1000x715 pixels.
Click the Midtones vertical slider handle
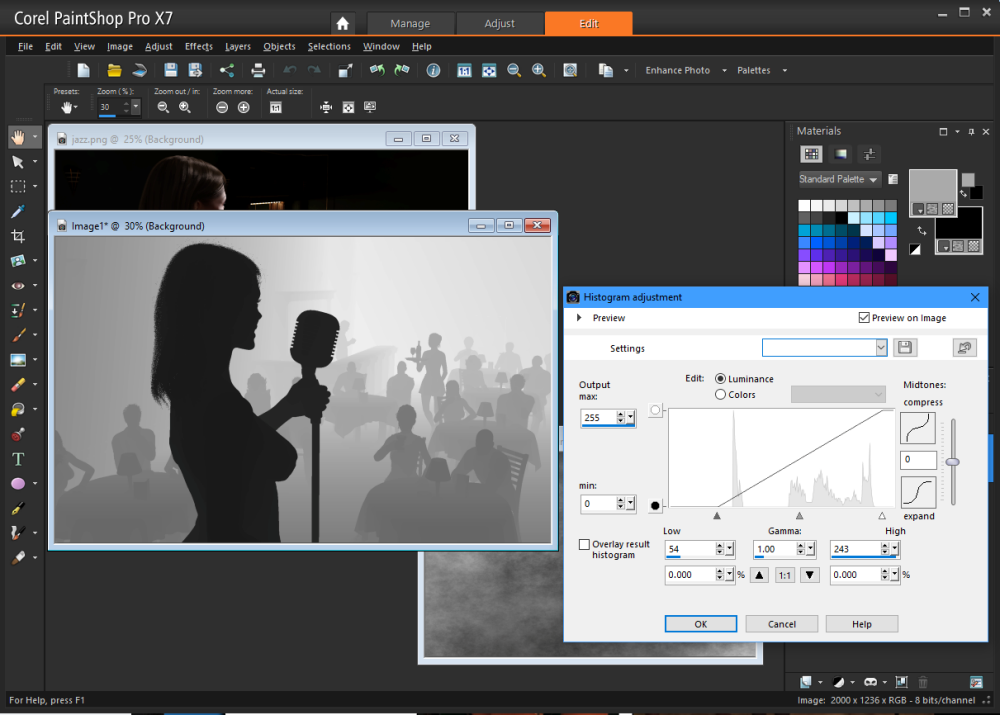952,461
